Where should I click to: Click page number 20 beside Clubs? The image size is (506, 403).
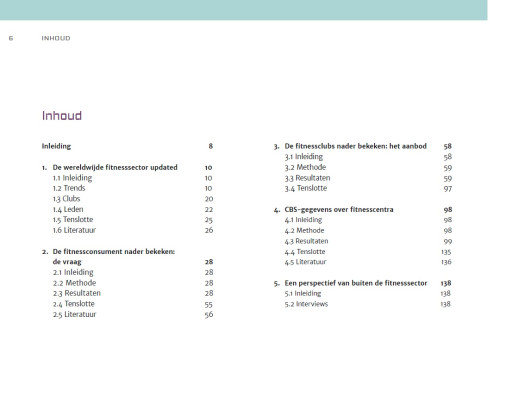209,199
